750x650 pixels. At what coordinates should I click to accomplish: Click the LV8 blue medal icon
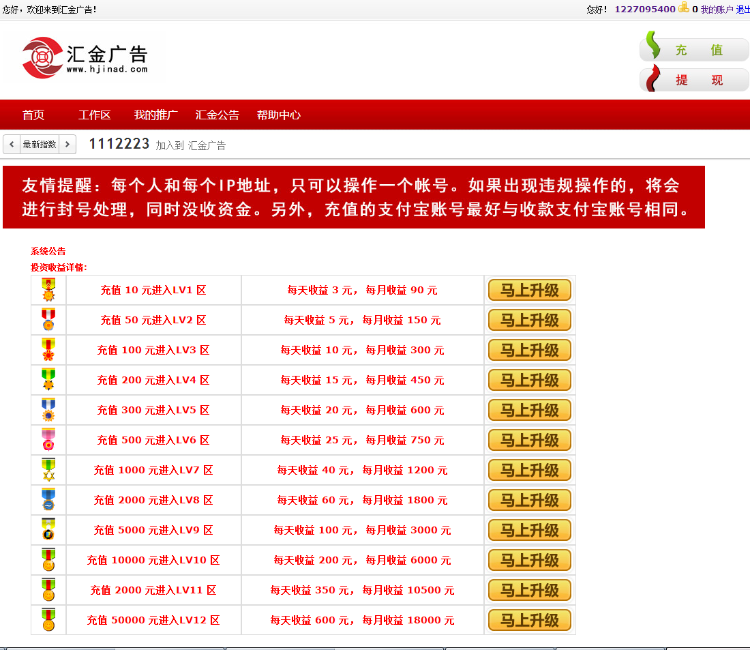point(48,500)
